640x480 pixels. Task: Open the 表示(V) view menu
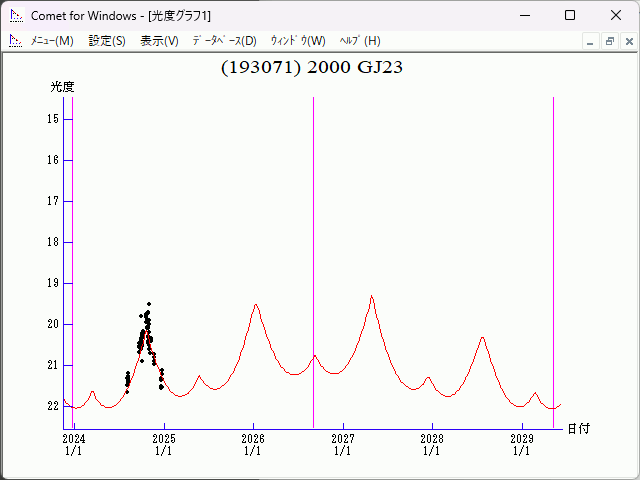coord(159,41)
